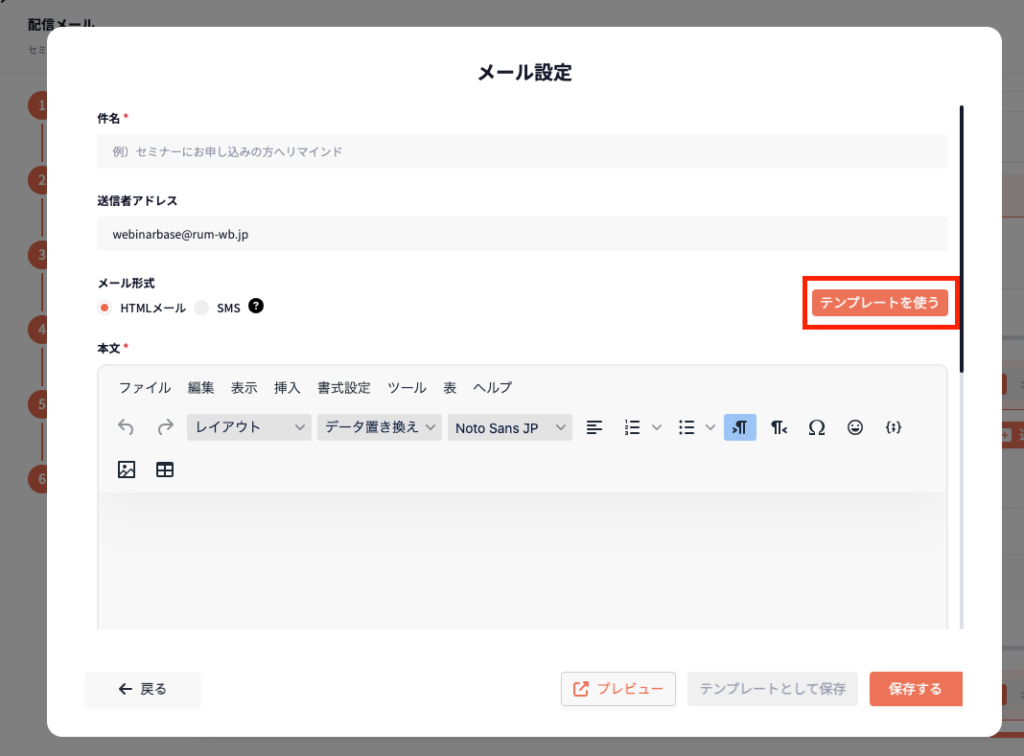
Task: Expand the データ置き換え dropdown
Action: coord(379,427)
